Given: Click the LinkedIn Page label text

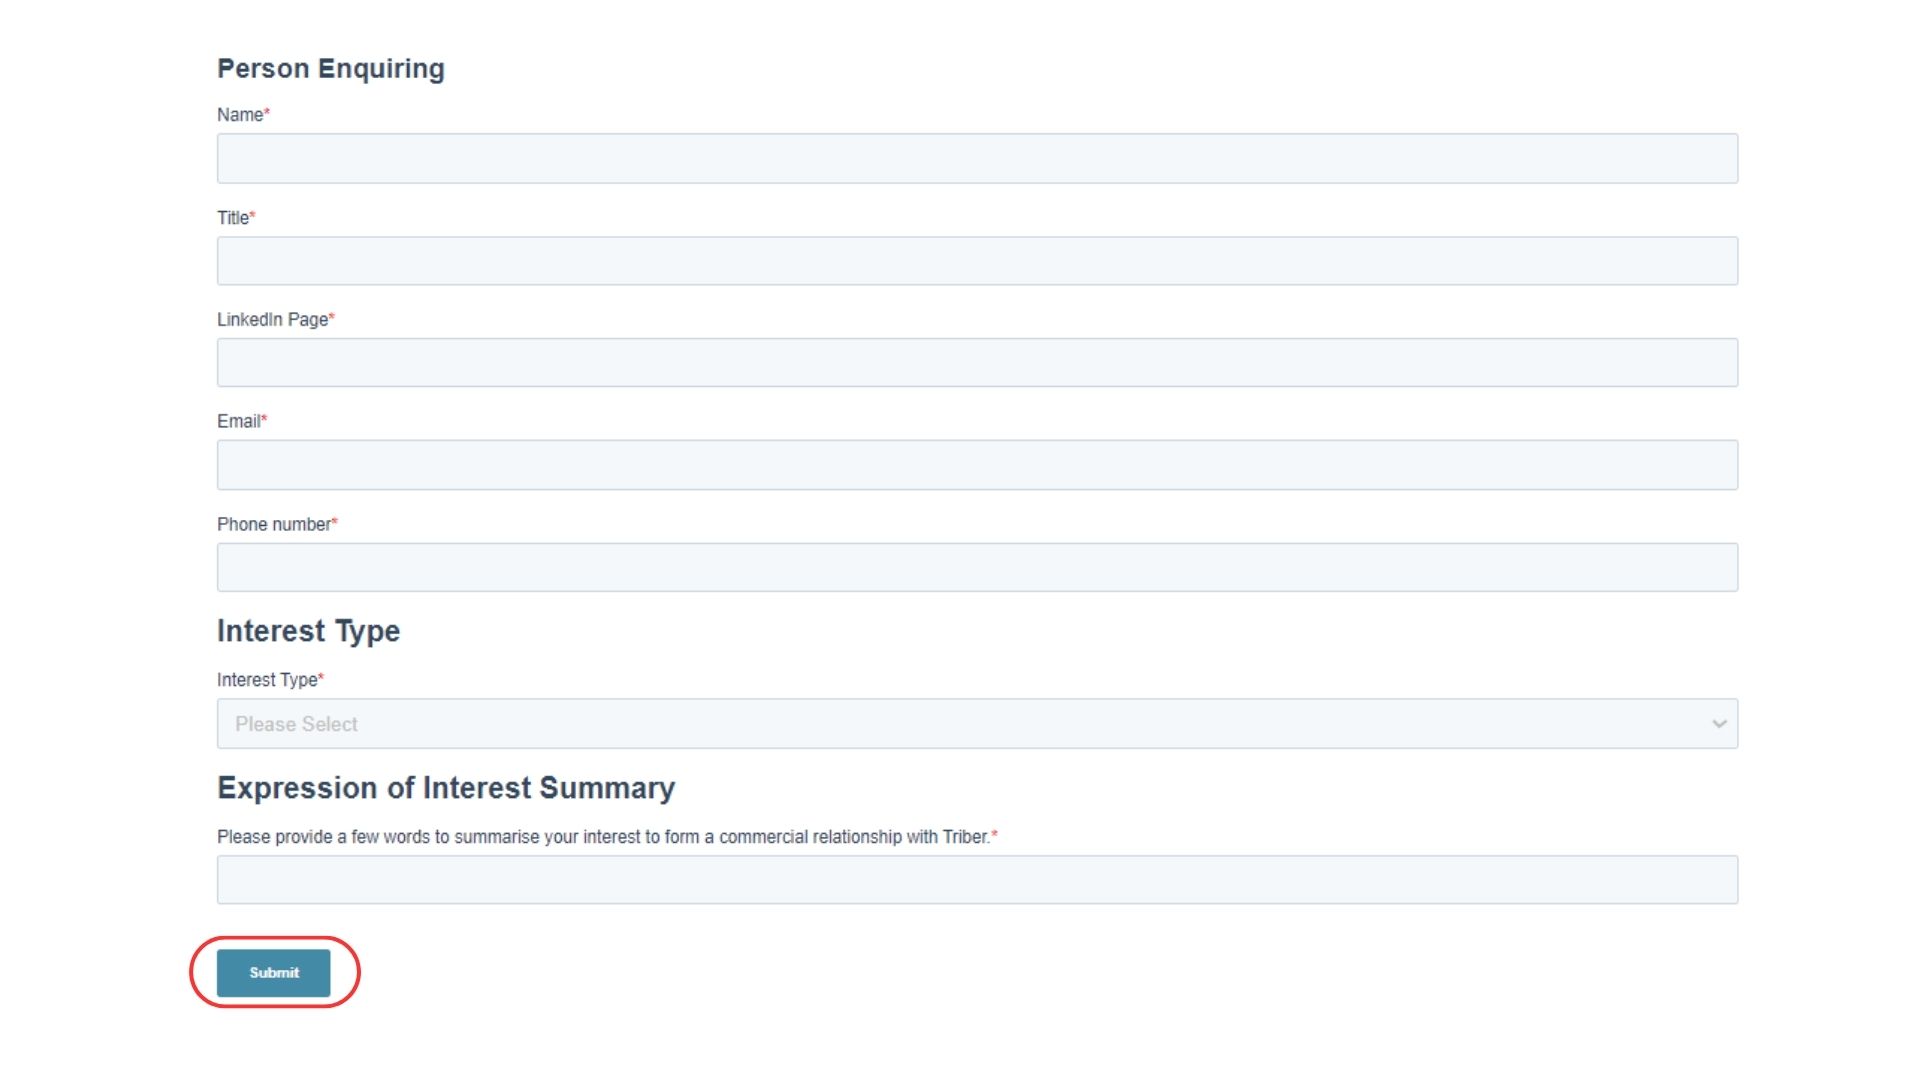Looking at the screenshot, I should point(272,320).
